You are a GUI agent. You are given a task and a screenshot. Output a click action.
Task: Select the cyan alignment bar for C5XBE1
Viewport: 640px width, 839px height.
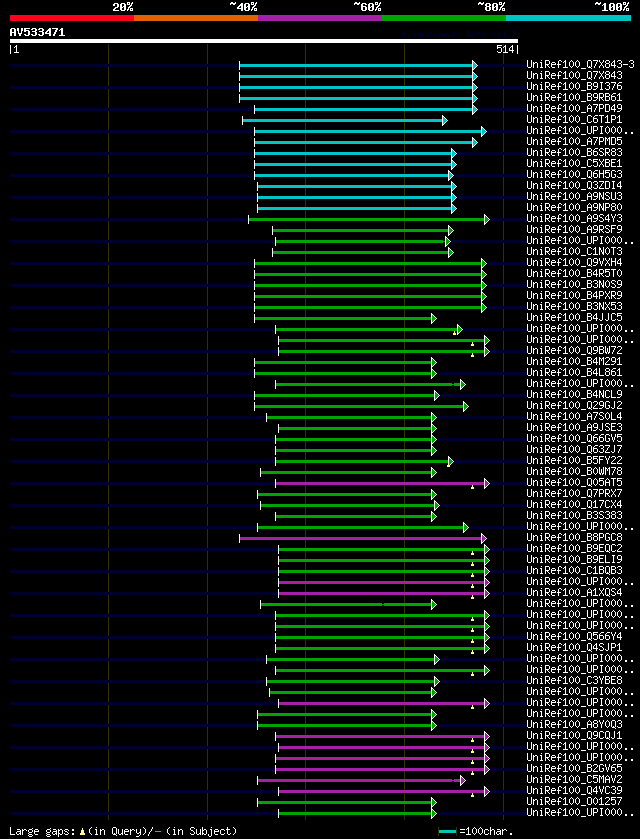point(355,164)
